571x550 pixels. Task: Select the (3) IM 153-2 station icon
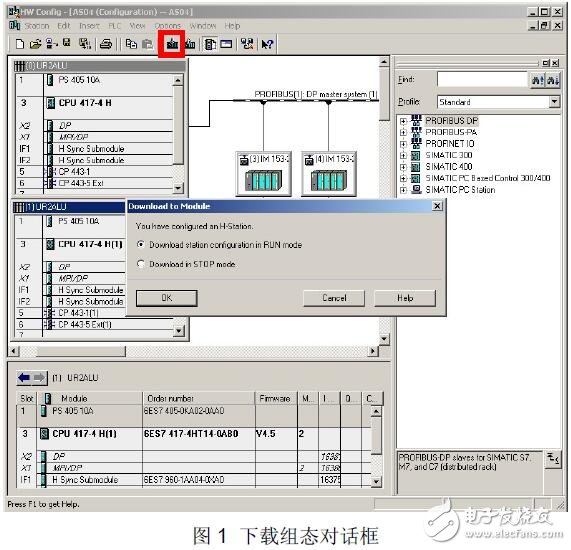(x=263, y=174)
